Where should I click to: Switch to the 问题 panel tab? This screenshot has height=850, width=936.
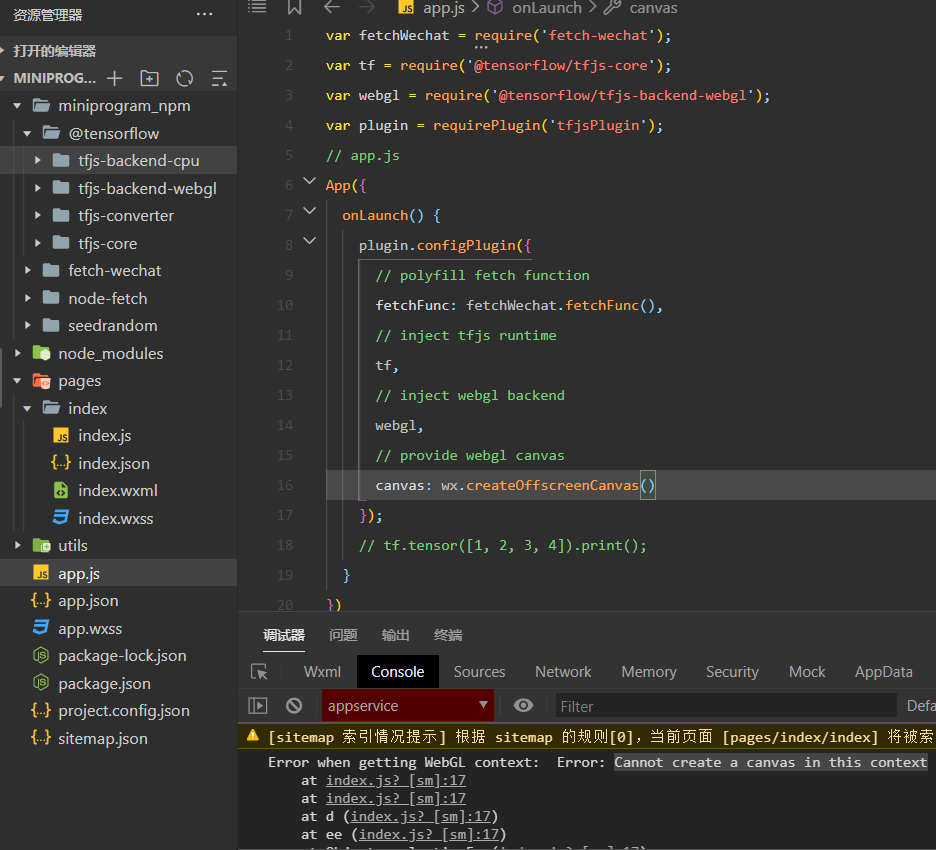343,635
